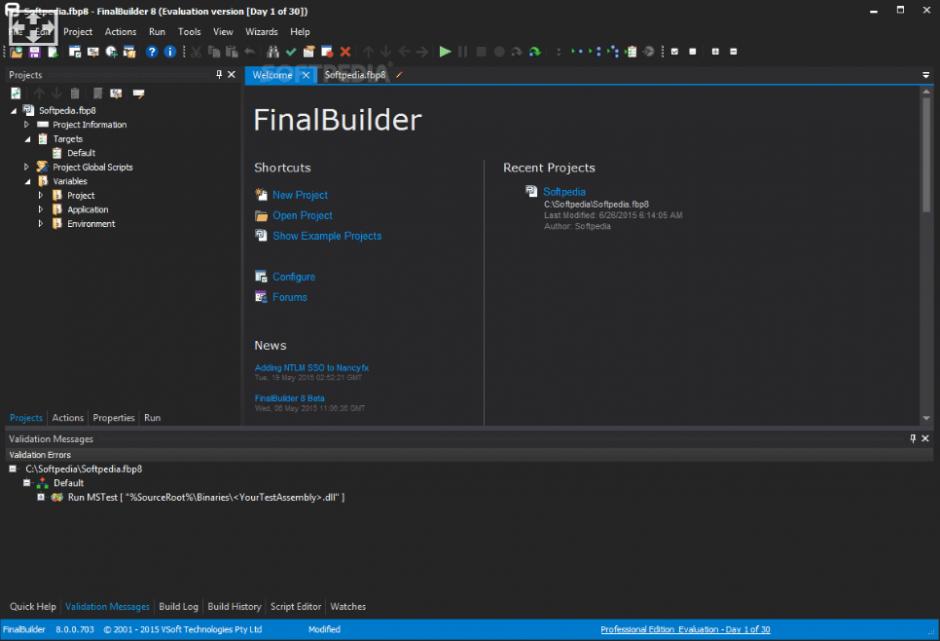Click the expand all plus toolbar icon

[x=715, y=52]
